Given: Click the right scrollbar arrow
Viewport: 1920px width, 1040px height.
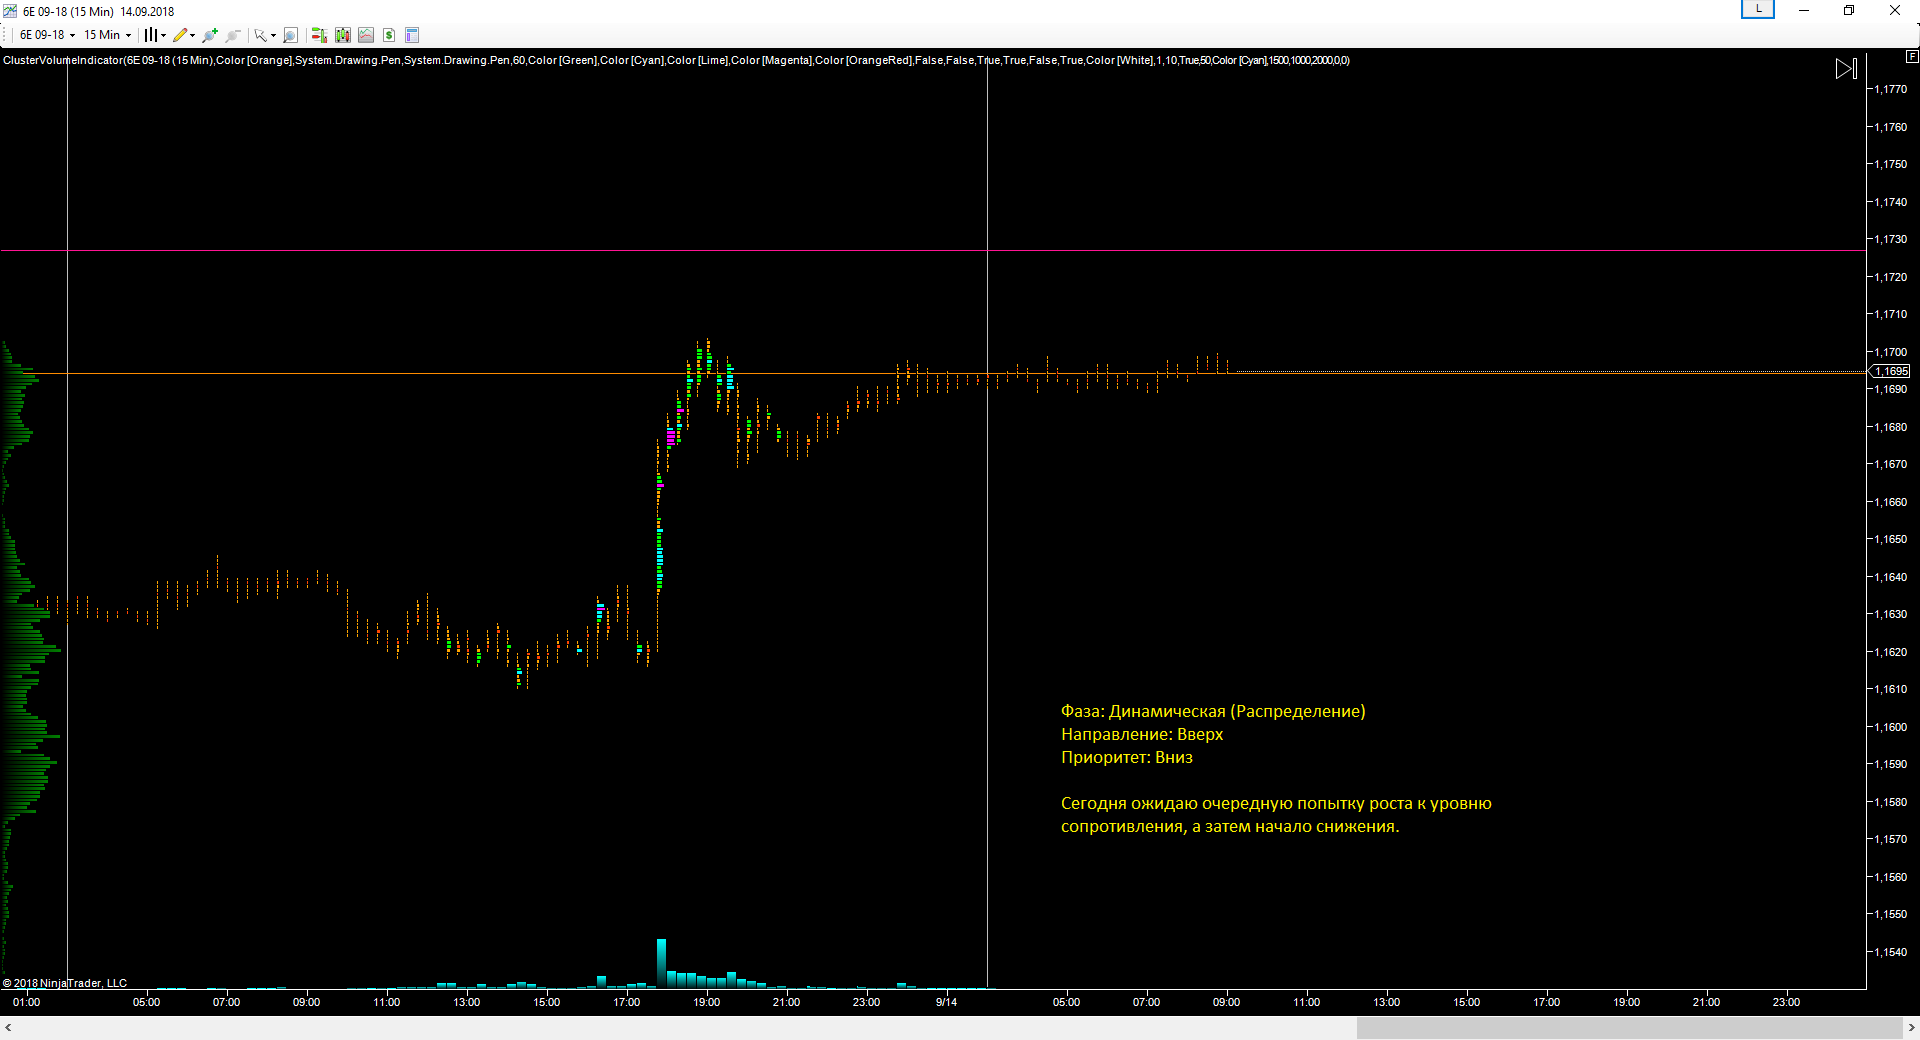Looking at the screenshot, I should pos(1911,1027).
